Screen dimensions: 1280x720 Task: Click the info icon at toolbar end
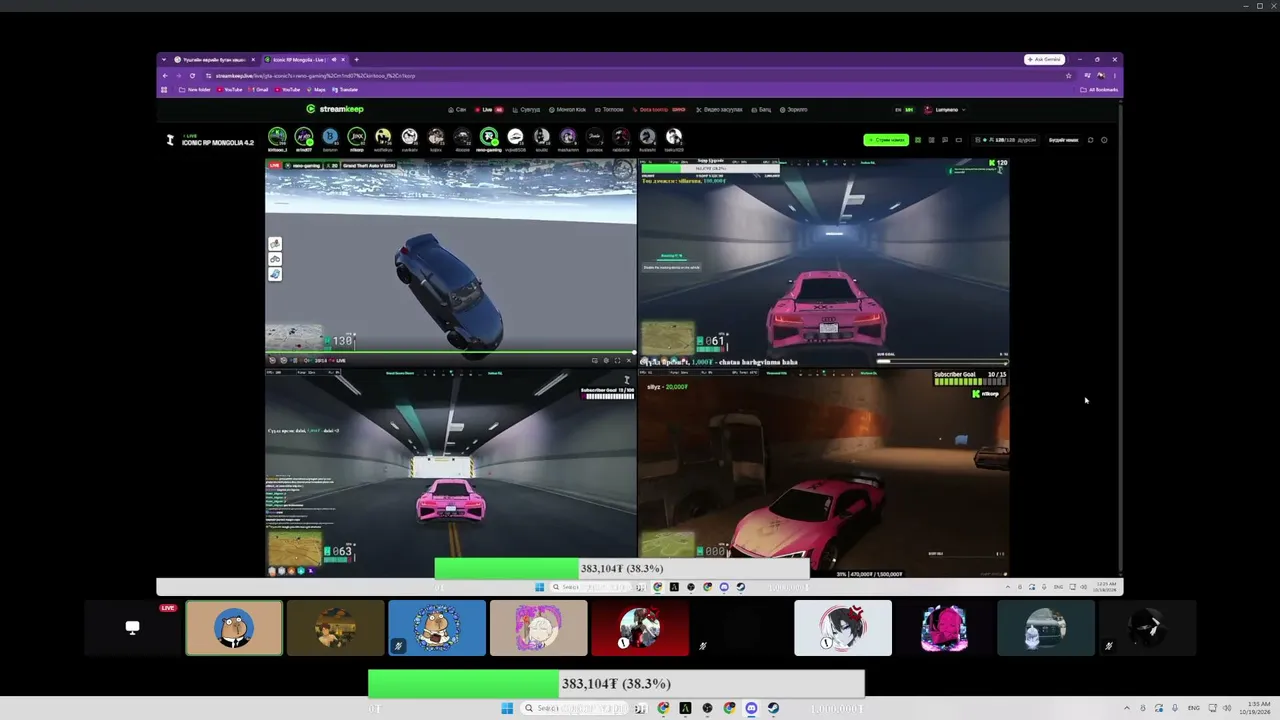click(1104, 140)
